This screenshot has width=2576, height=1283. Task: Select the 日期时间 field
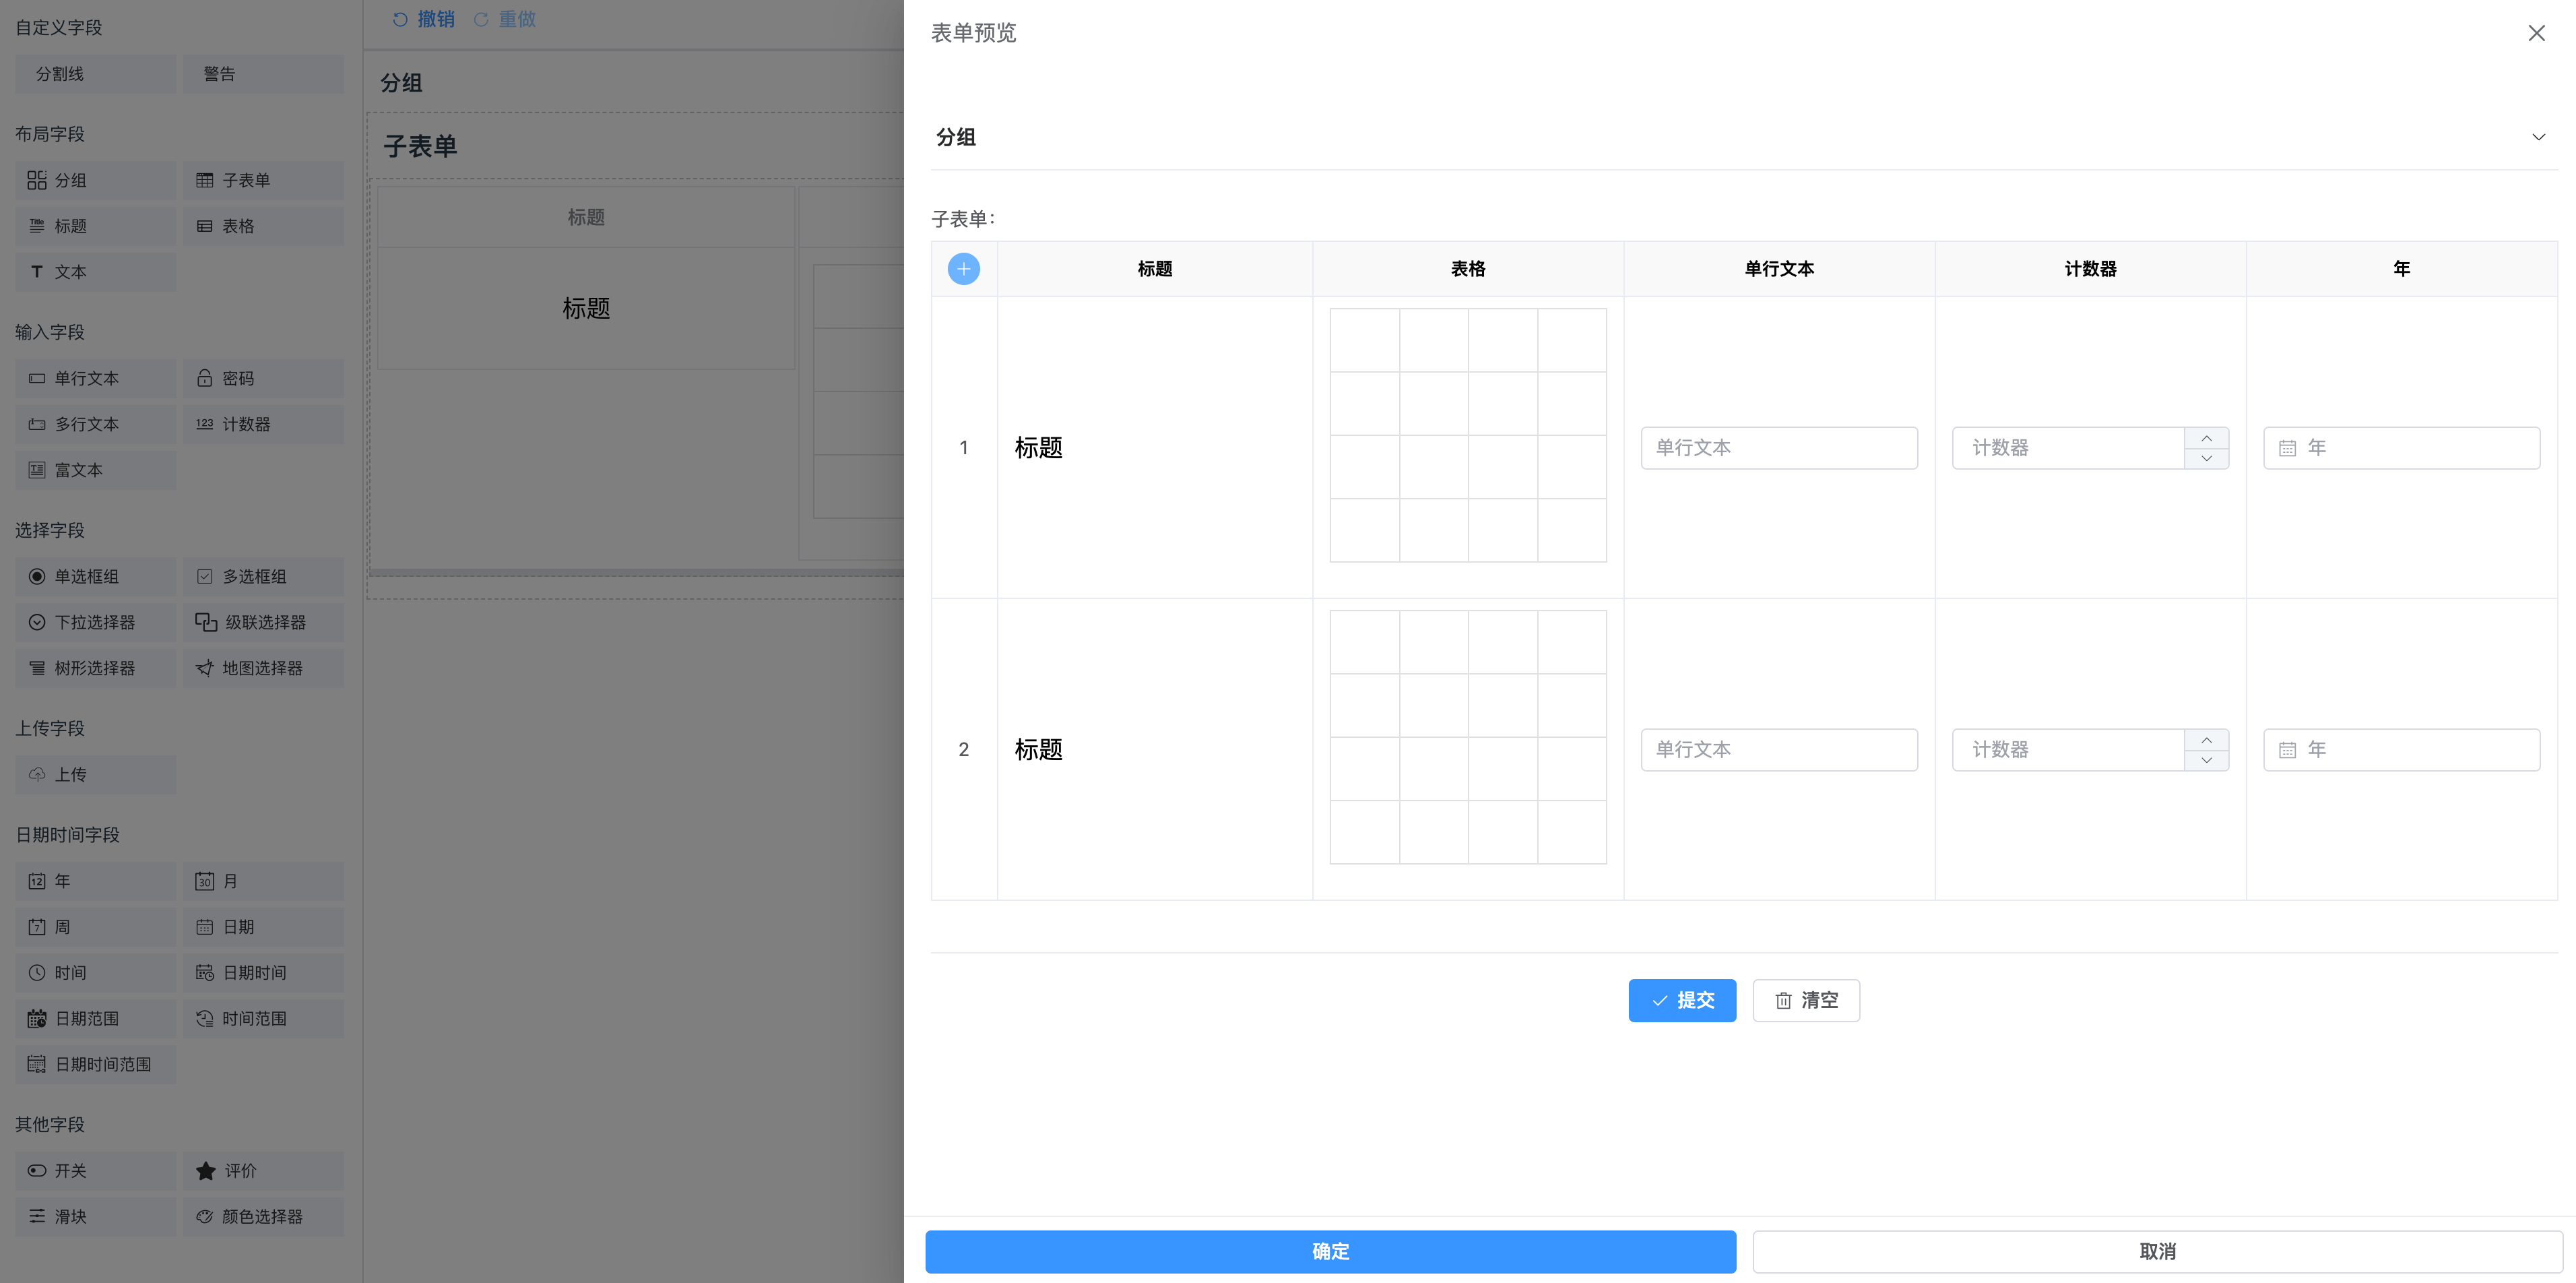point(263,973)
